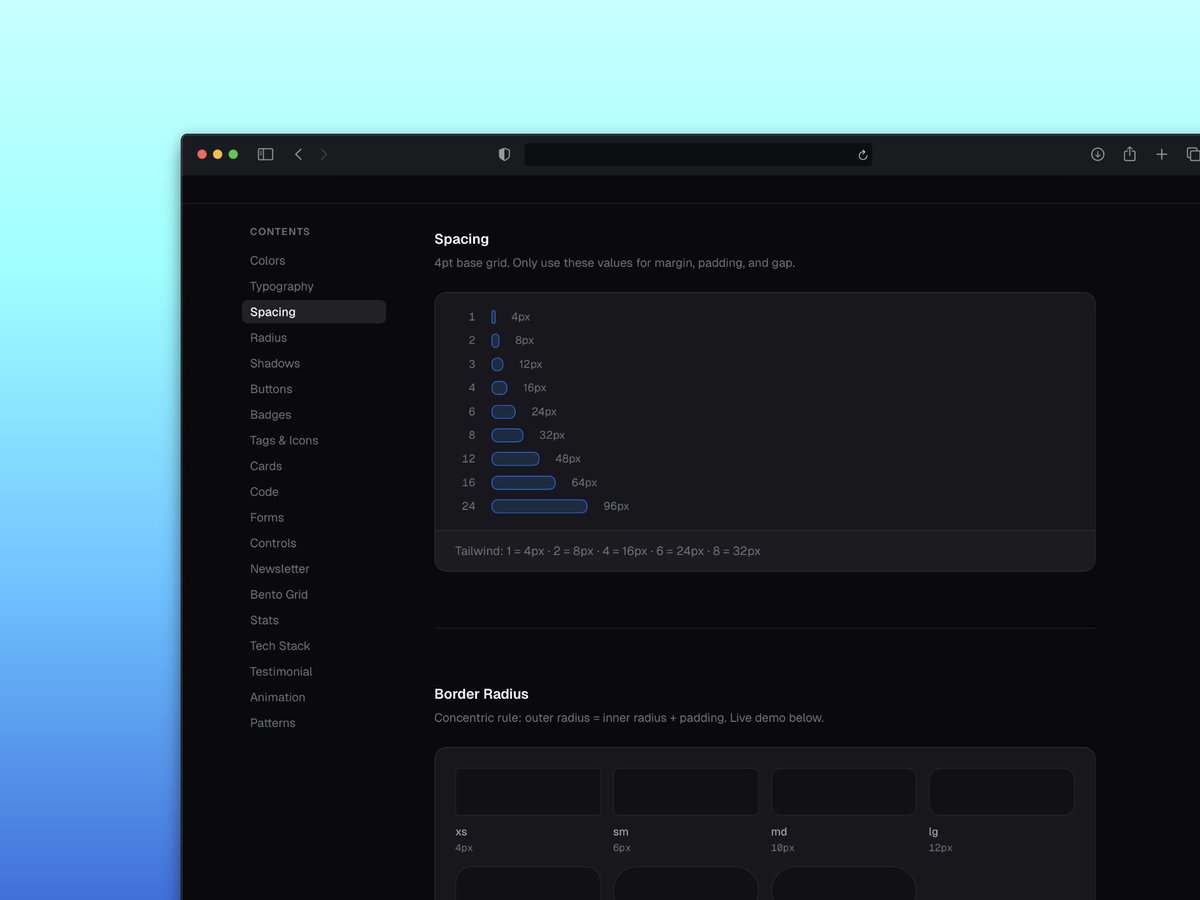
Task: Add a new tab with plus icon
Action: (1161, 154)
